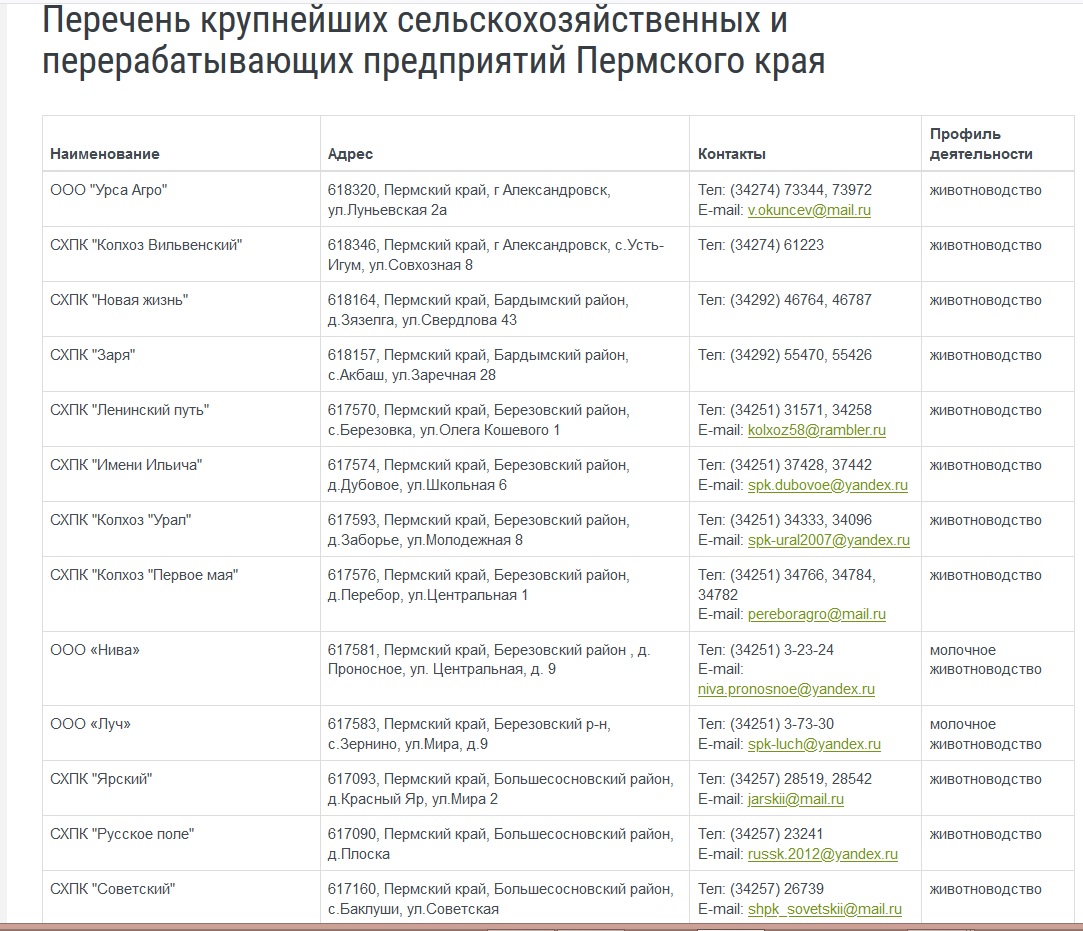Click address д.Красный Яр, ул.Мира 2
The width and height of the screenshot is (1083, 931).
click(x=501, y=789)
